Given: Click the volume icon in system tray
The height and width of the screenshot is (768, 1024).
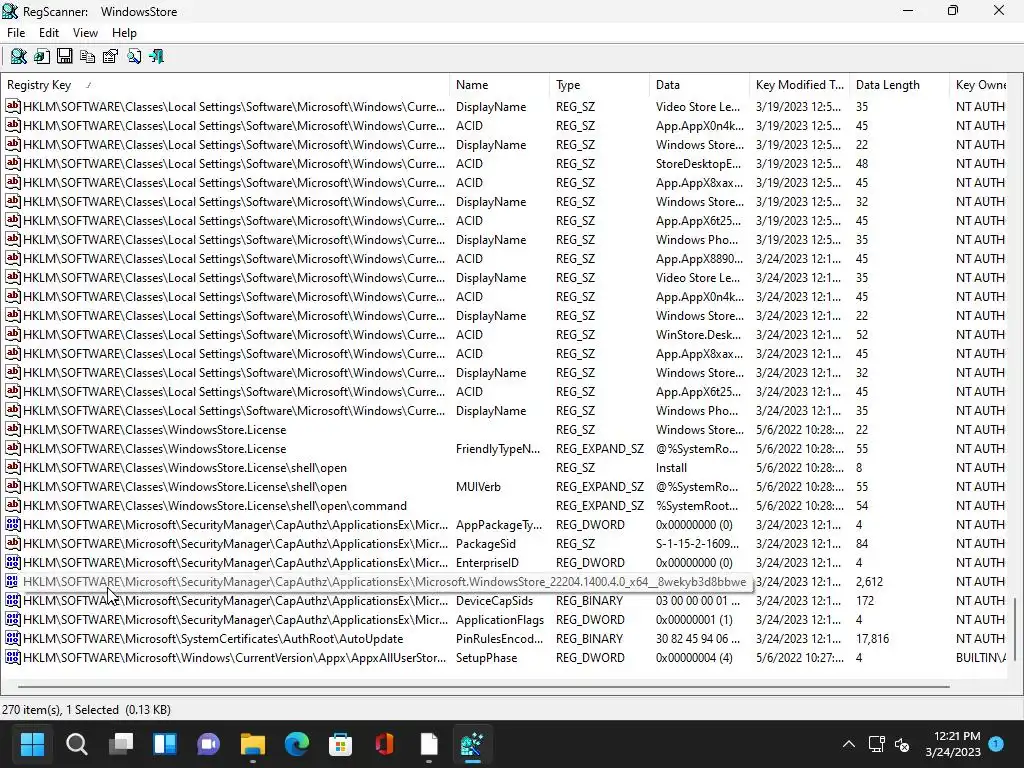Looking at the screenshot, I should tap(903, 744).
